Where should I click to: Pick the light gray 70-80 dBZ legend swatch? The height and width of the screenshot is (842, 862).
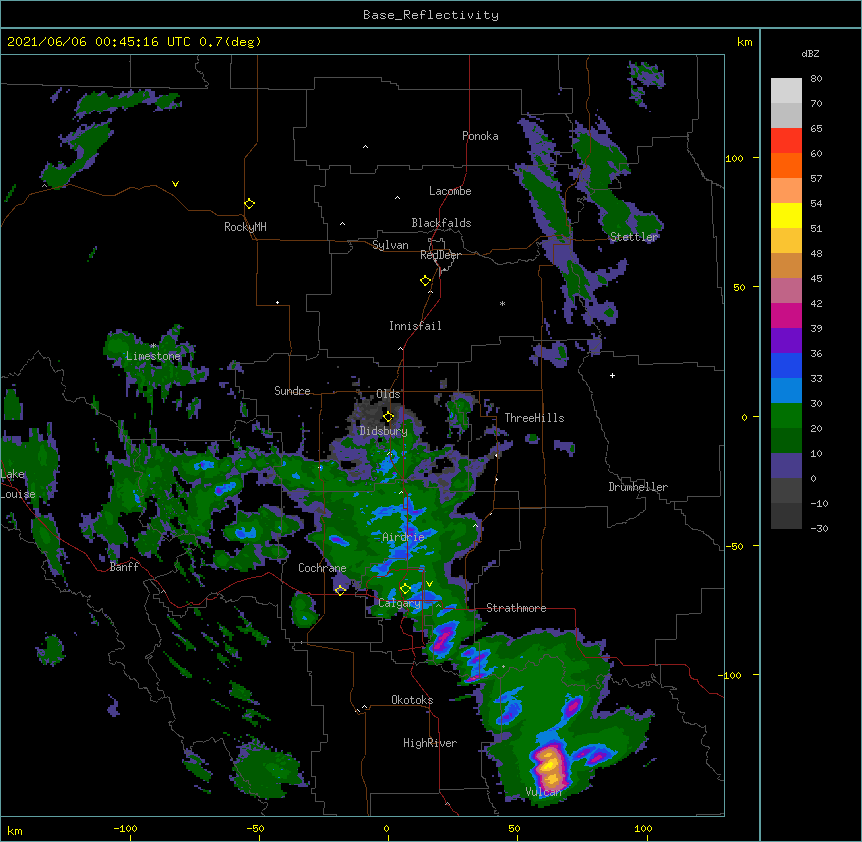point(786,91)
